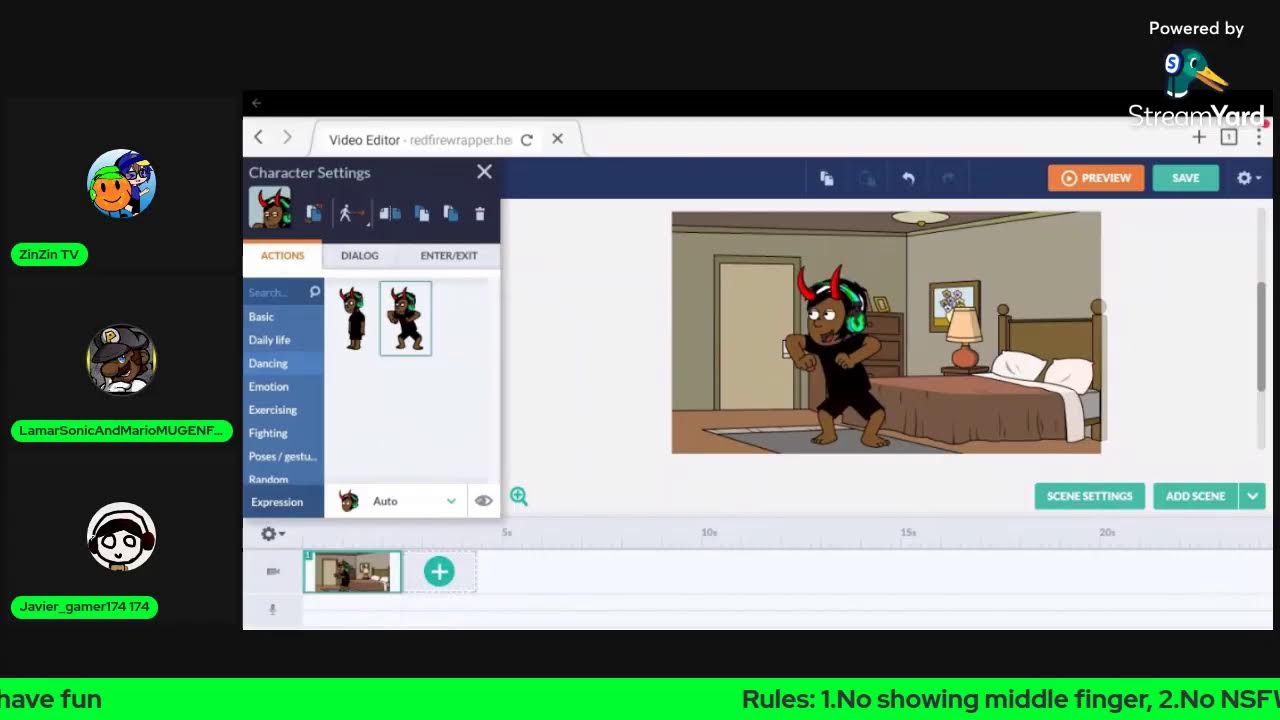Open the browser tab switcher
Viewport: 1280px width, 720px height.
pos(1229,137)
